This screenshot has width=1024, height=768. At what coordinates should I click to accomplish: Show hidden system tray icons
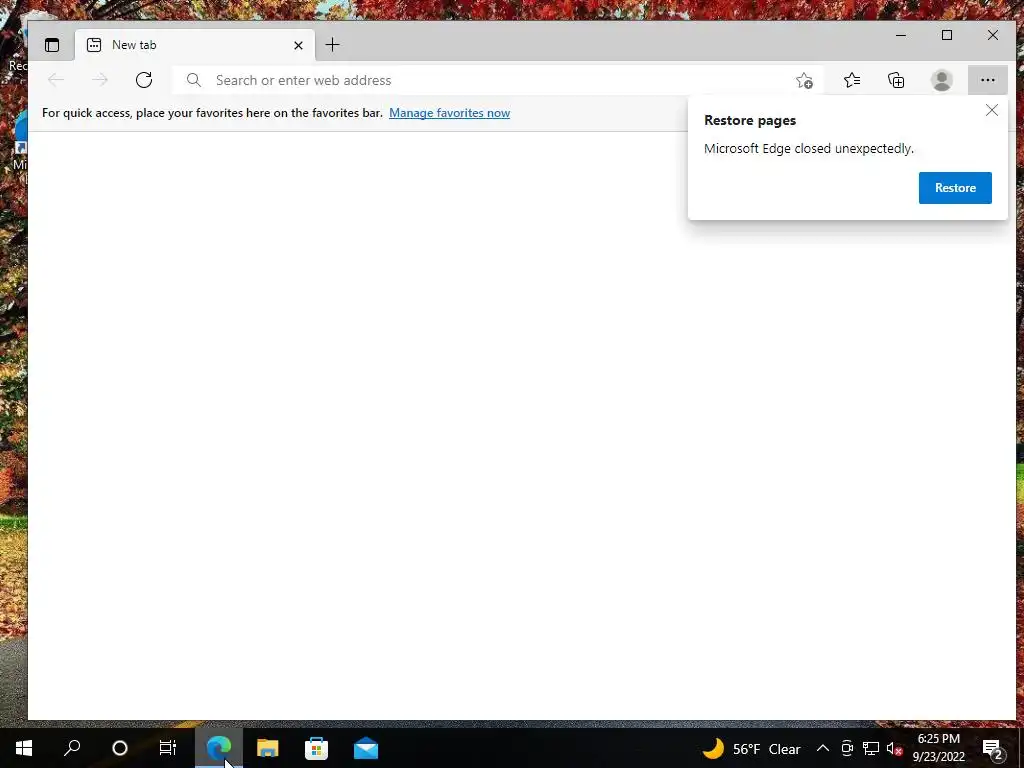click(x=823, y=748)
